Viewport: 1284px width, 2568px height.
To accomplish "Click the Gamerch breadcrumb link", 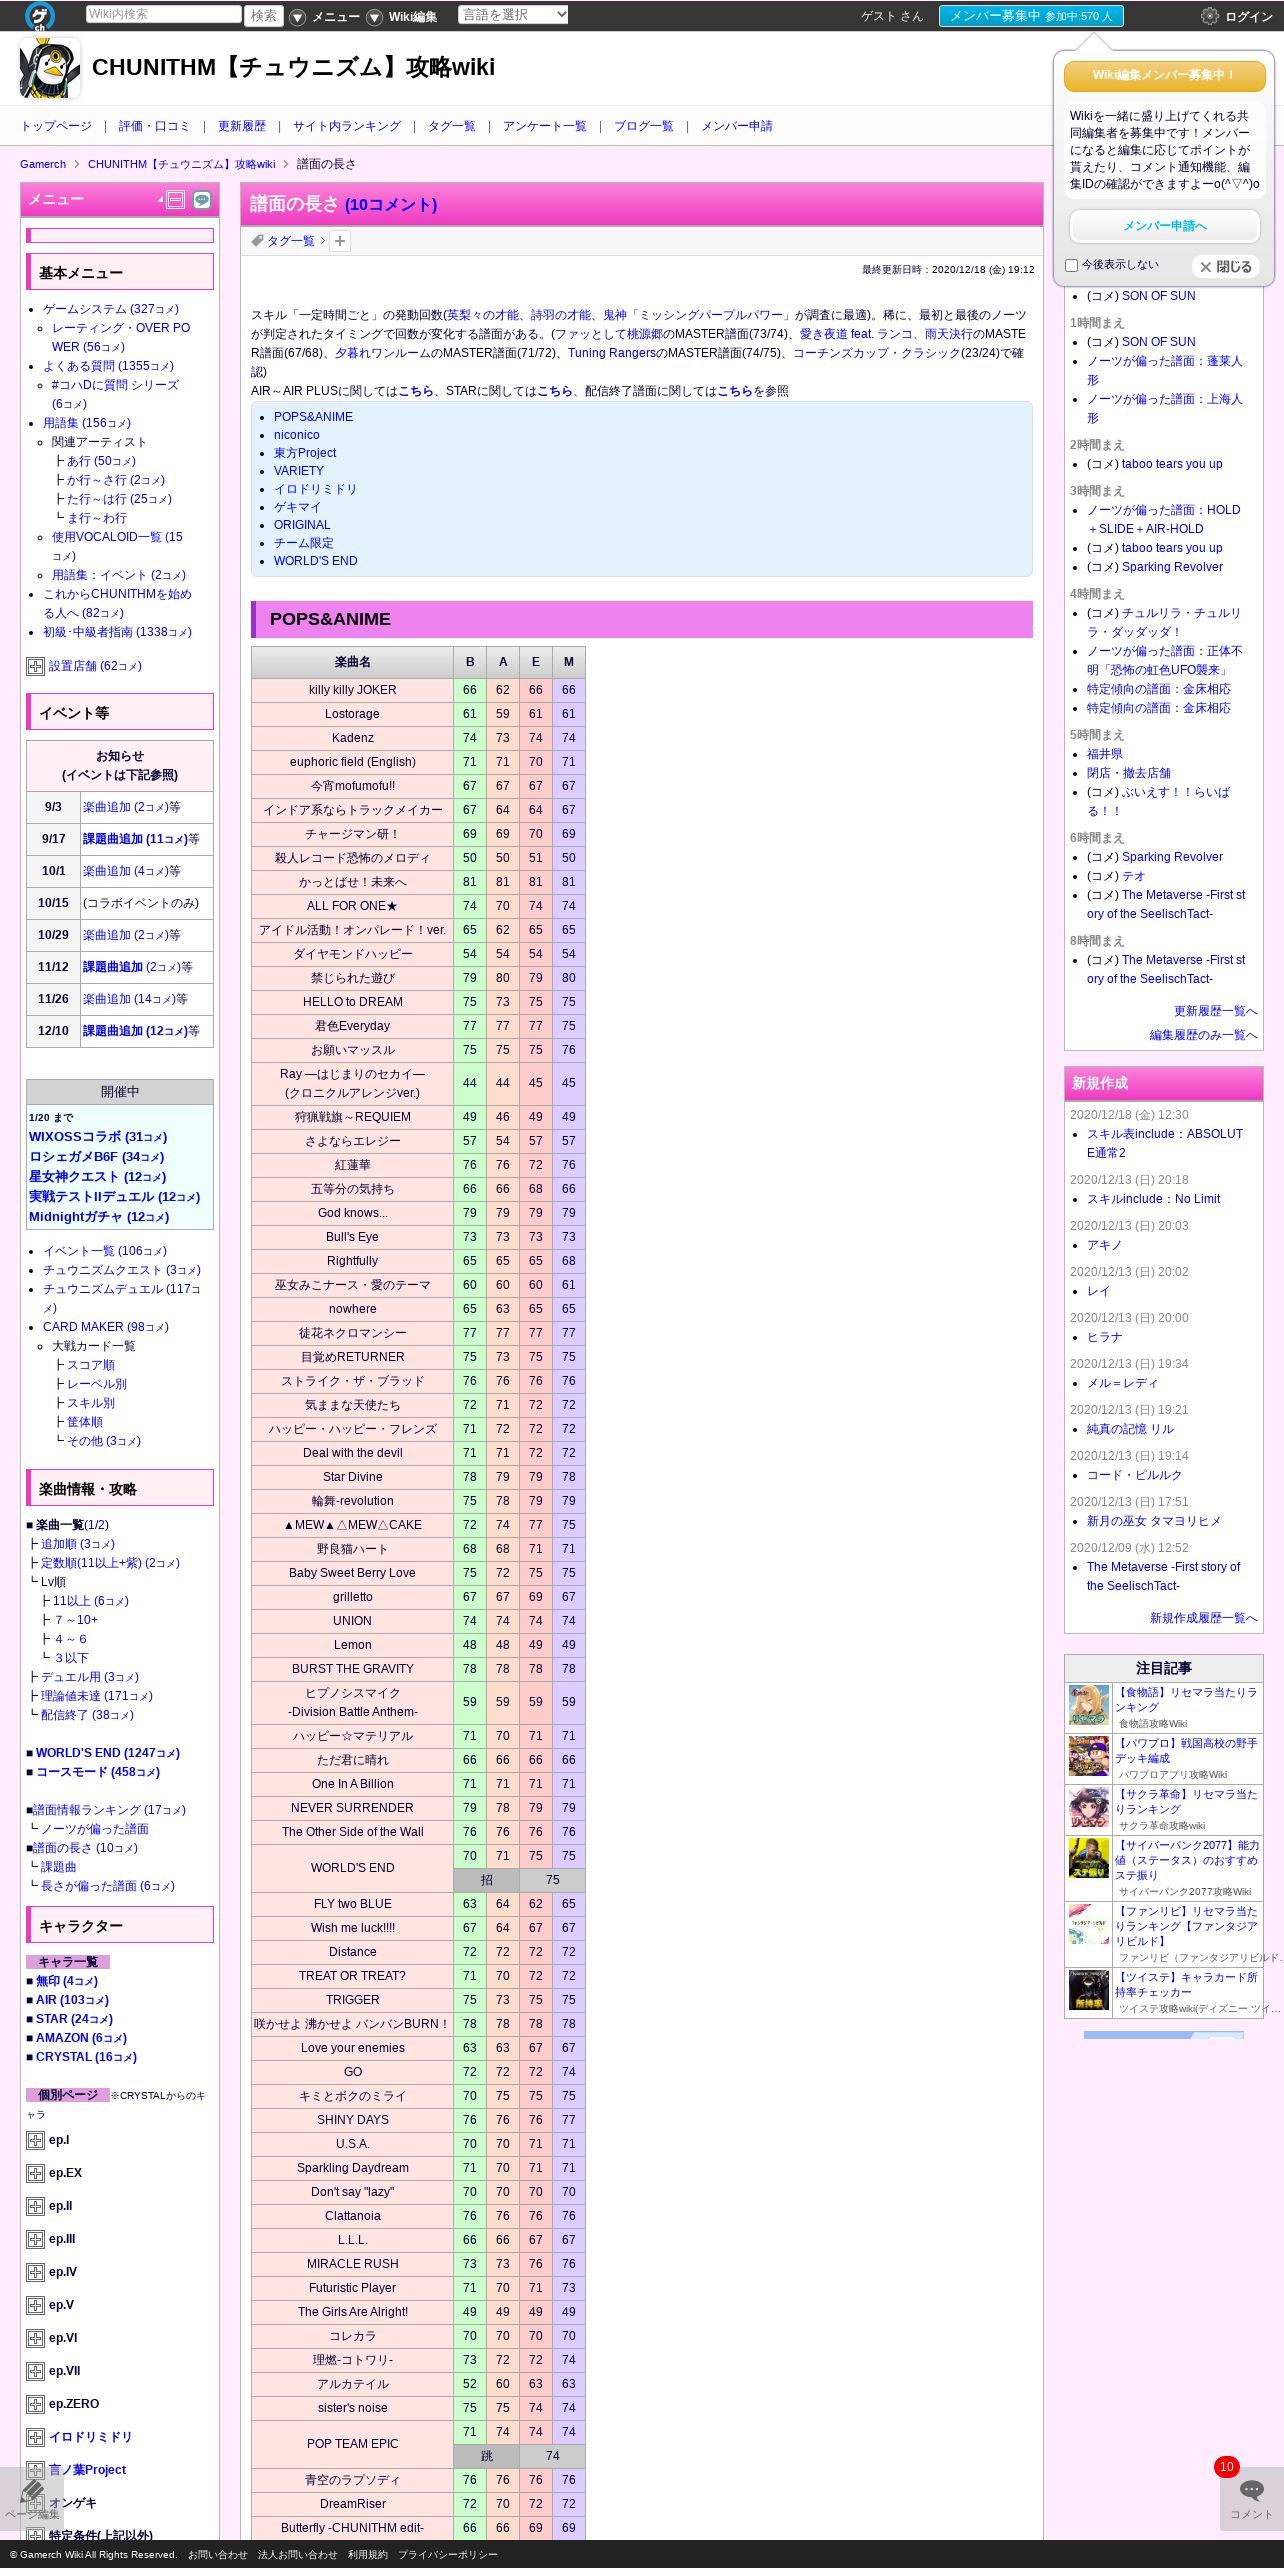I will click(43, 164).
